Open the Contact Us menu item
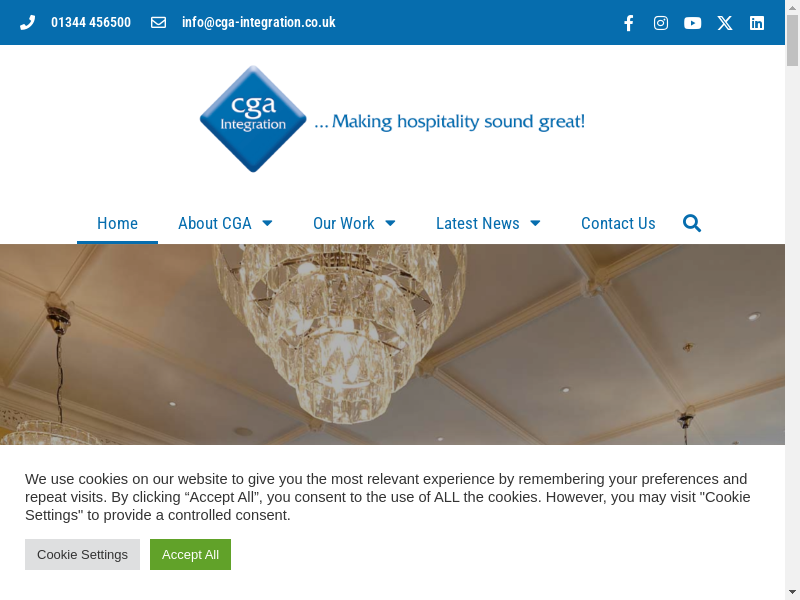 point(618,223)
